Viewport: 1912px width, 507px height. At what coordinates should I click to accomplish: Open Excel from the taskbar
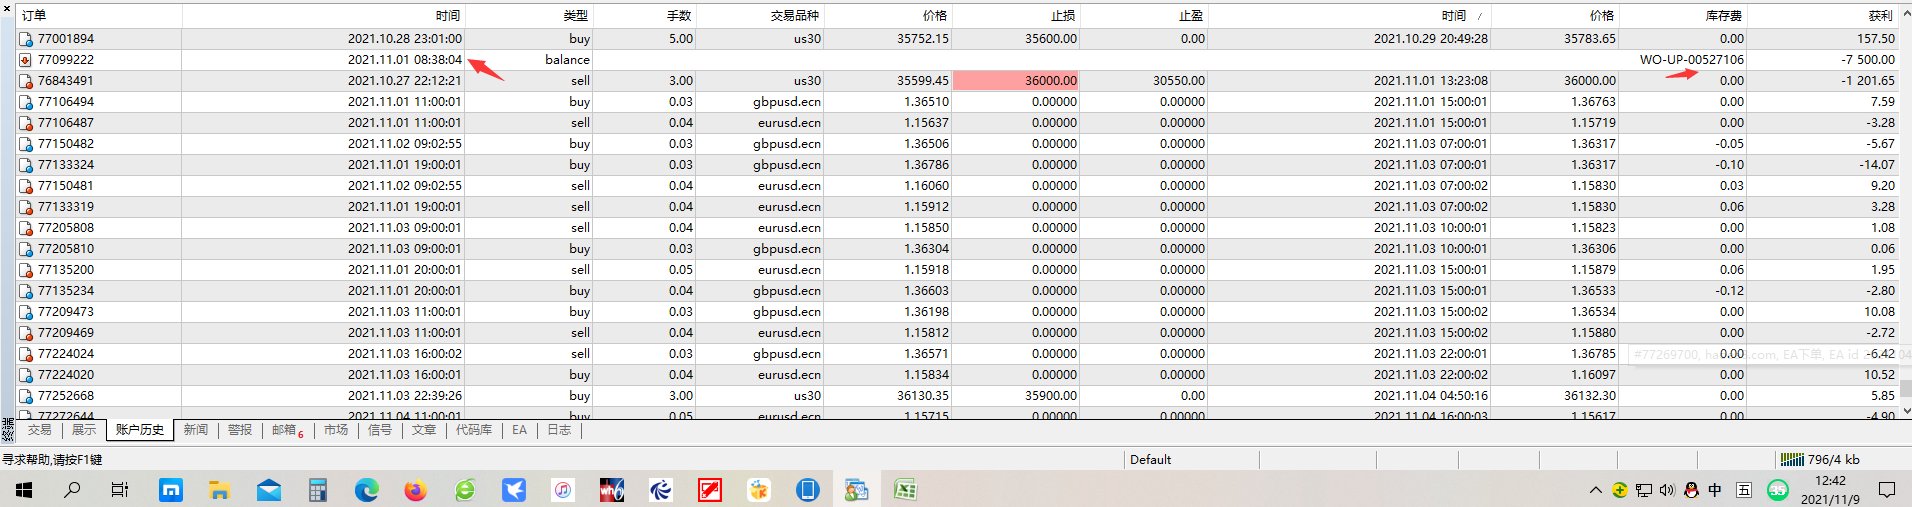coord(905,490)
